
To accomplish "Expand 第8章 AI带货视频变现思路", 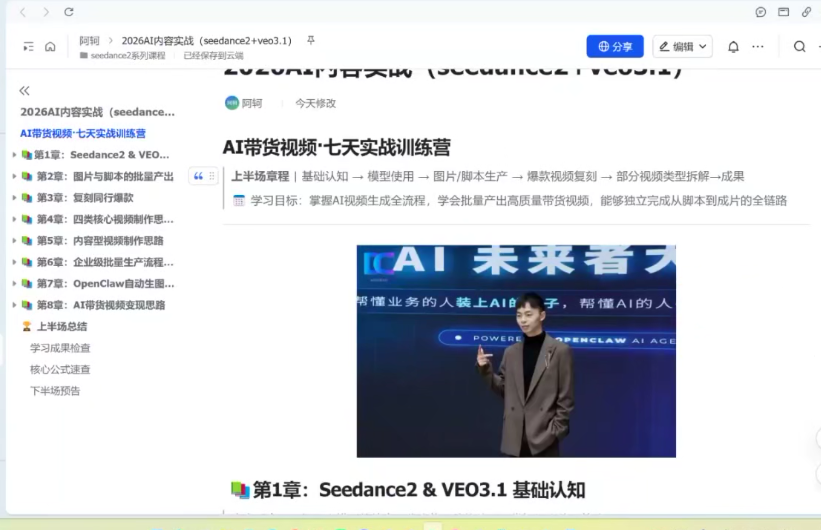I will coord(14,305).
